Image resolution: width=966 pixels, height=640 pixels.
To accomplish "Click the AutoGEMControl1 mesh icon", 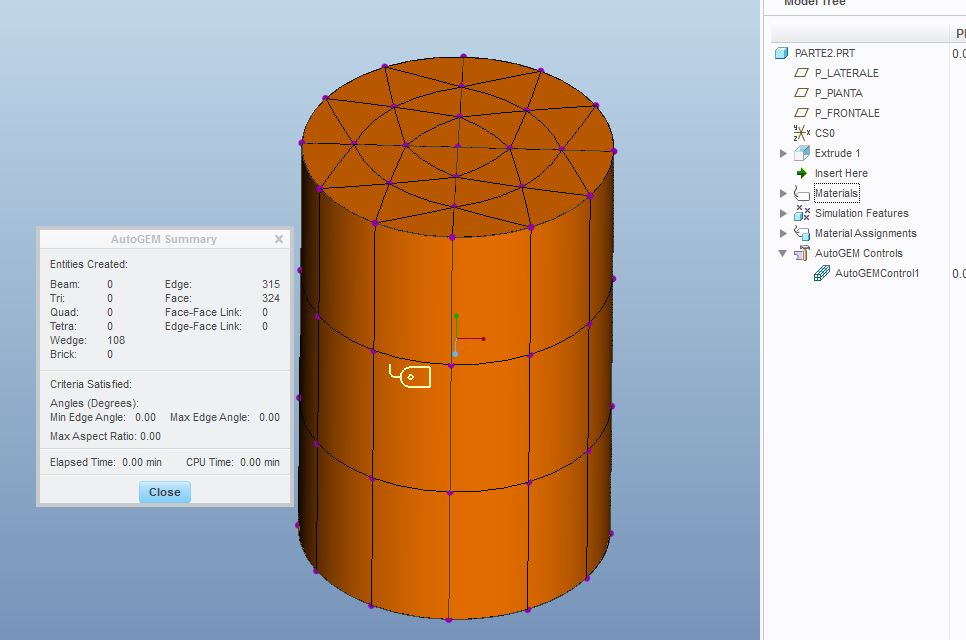I will coord(822,273).
